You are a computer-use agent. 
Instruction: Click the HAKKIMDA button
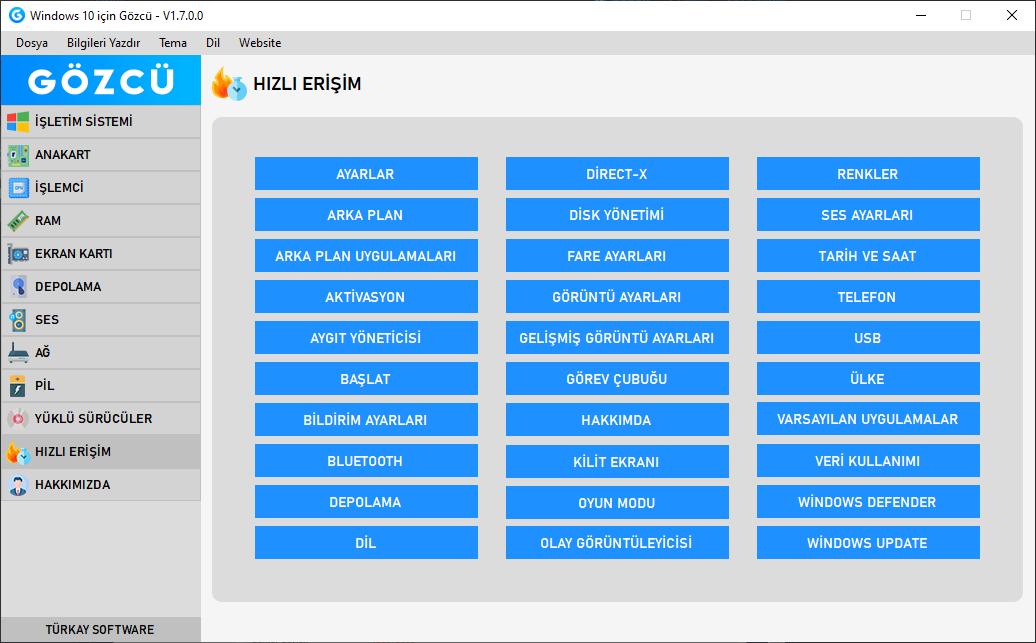617,420
